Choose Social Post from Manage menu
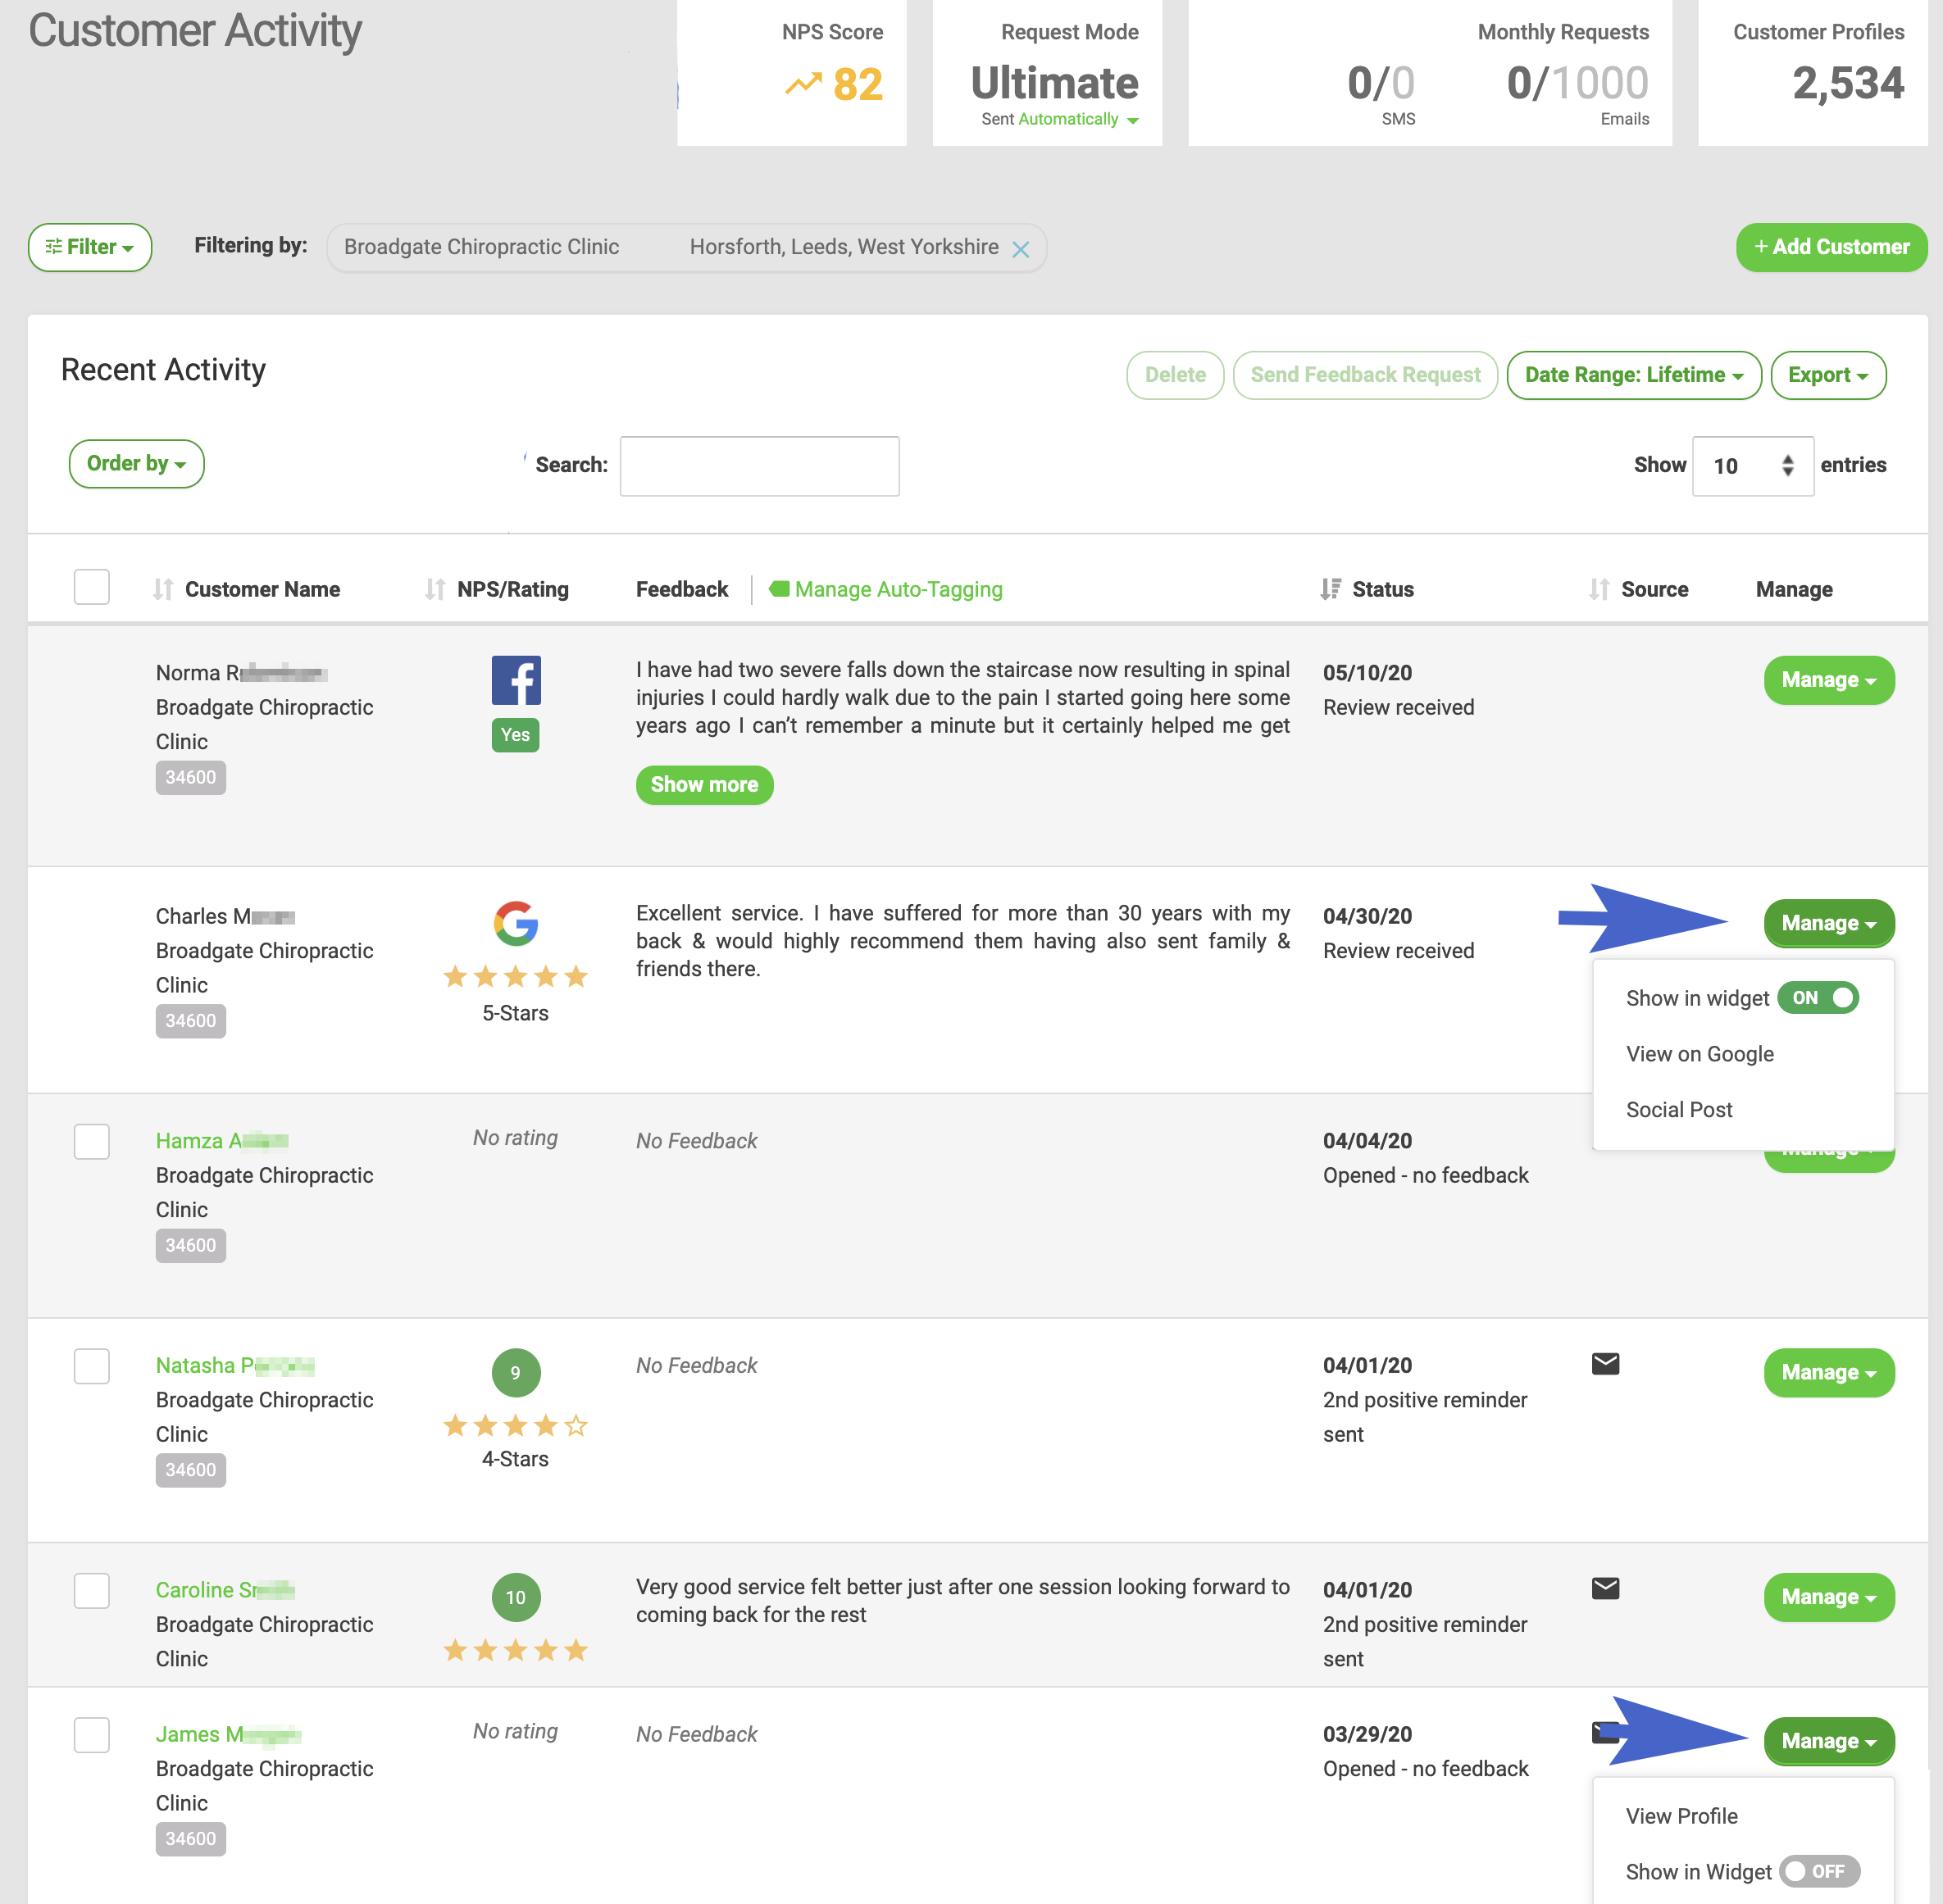This screenshot has width=1943, height=1904. [x=1679, y=1110]
